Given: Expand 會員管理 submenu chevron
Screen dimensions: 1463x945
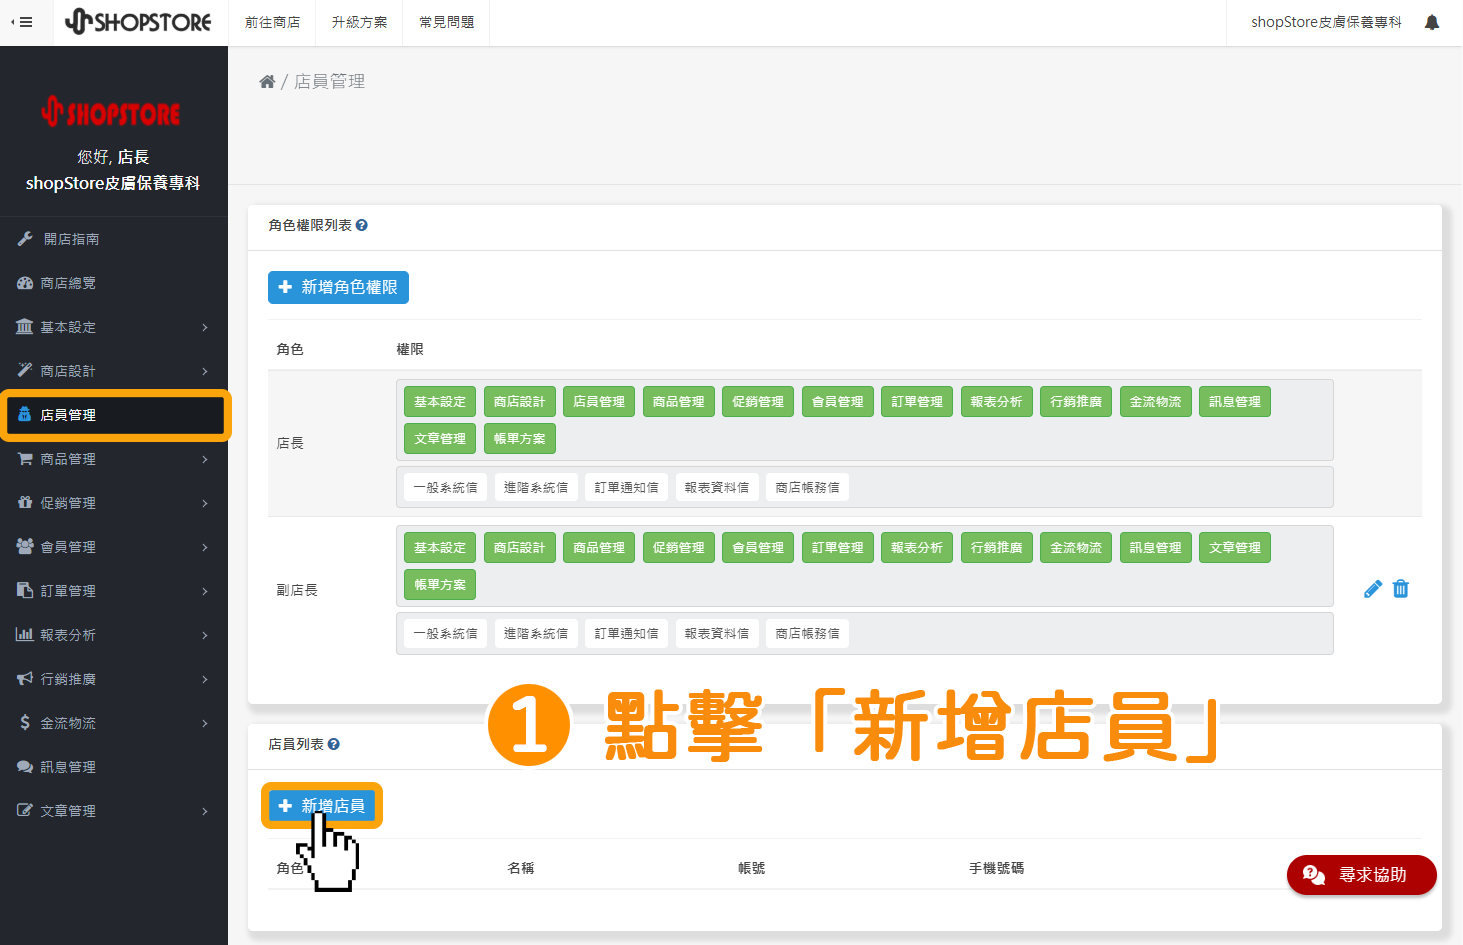Looking at the screenshot, I should point(205,547).
